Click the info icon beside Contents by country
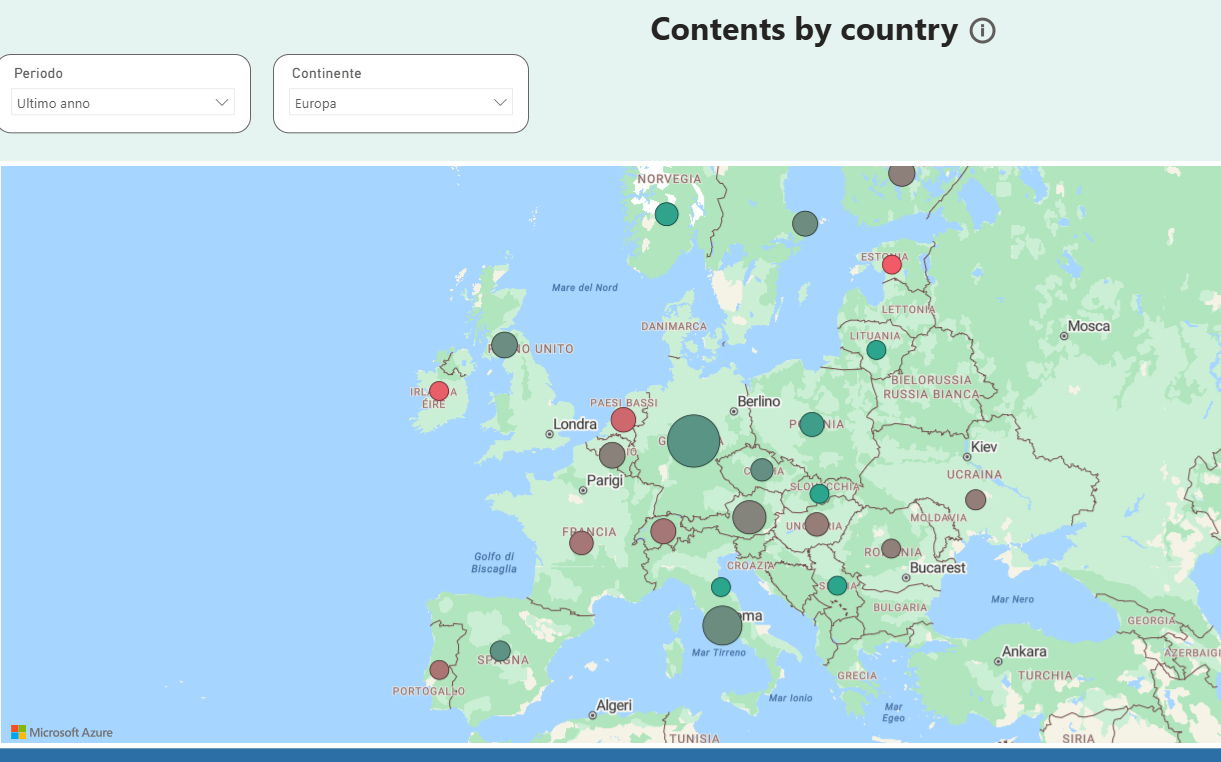The width and height of the screenshot is (1221, 762). tap(983, 31)
